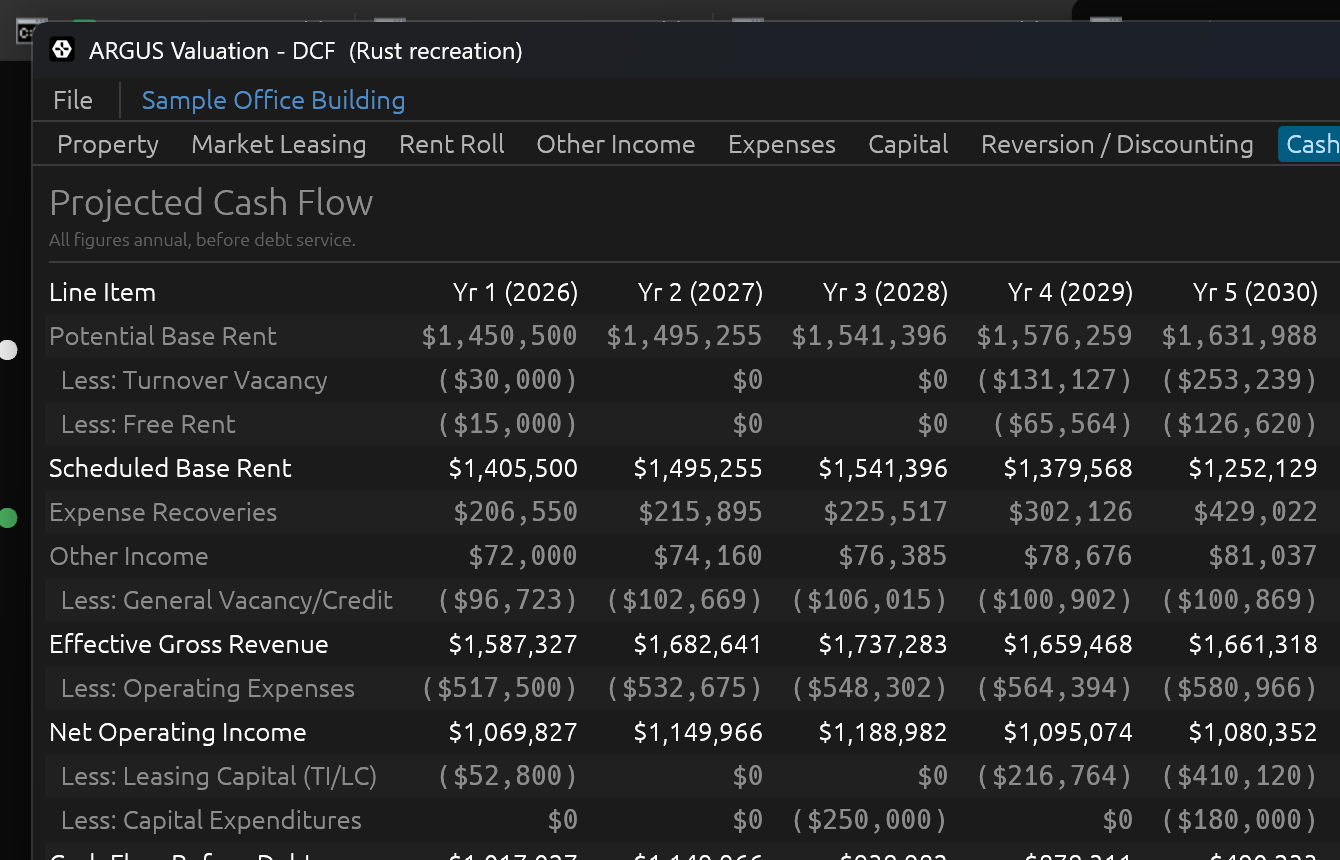Click the 'All figures annual, before debt service.' note

tap(202, 240)
